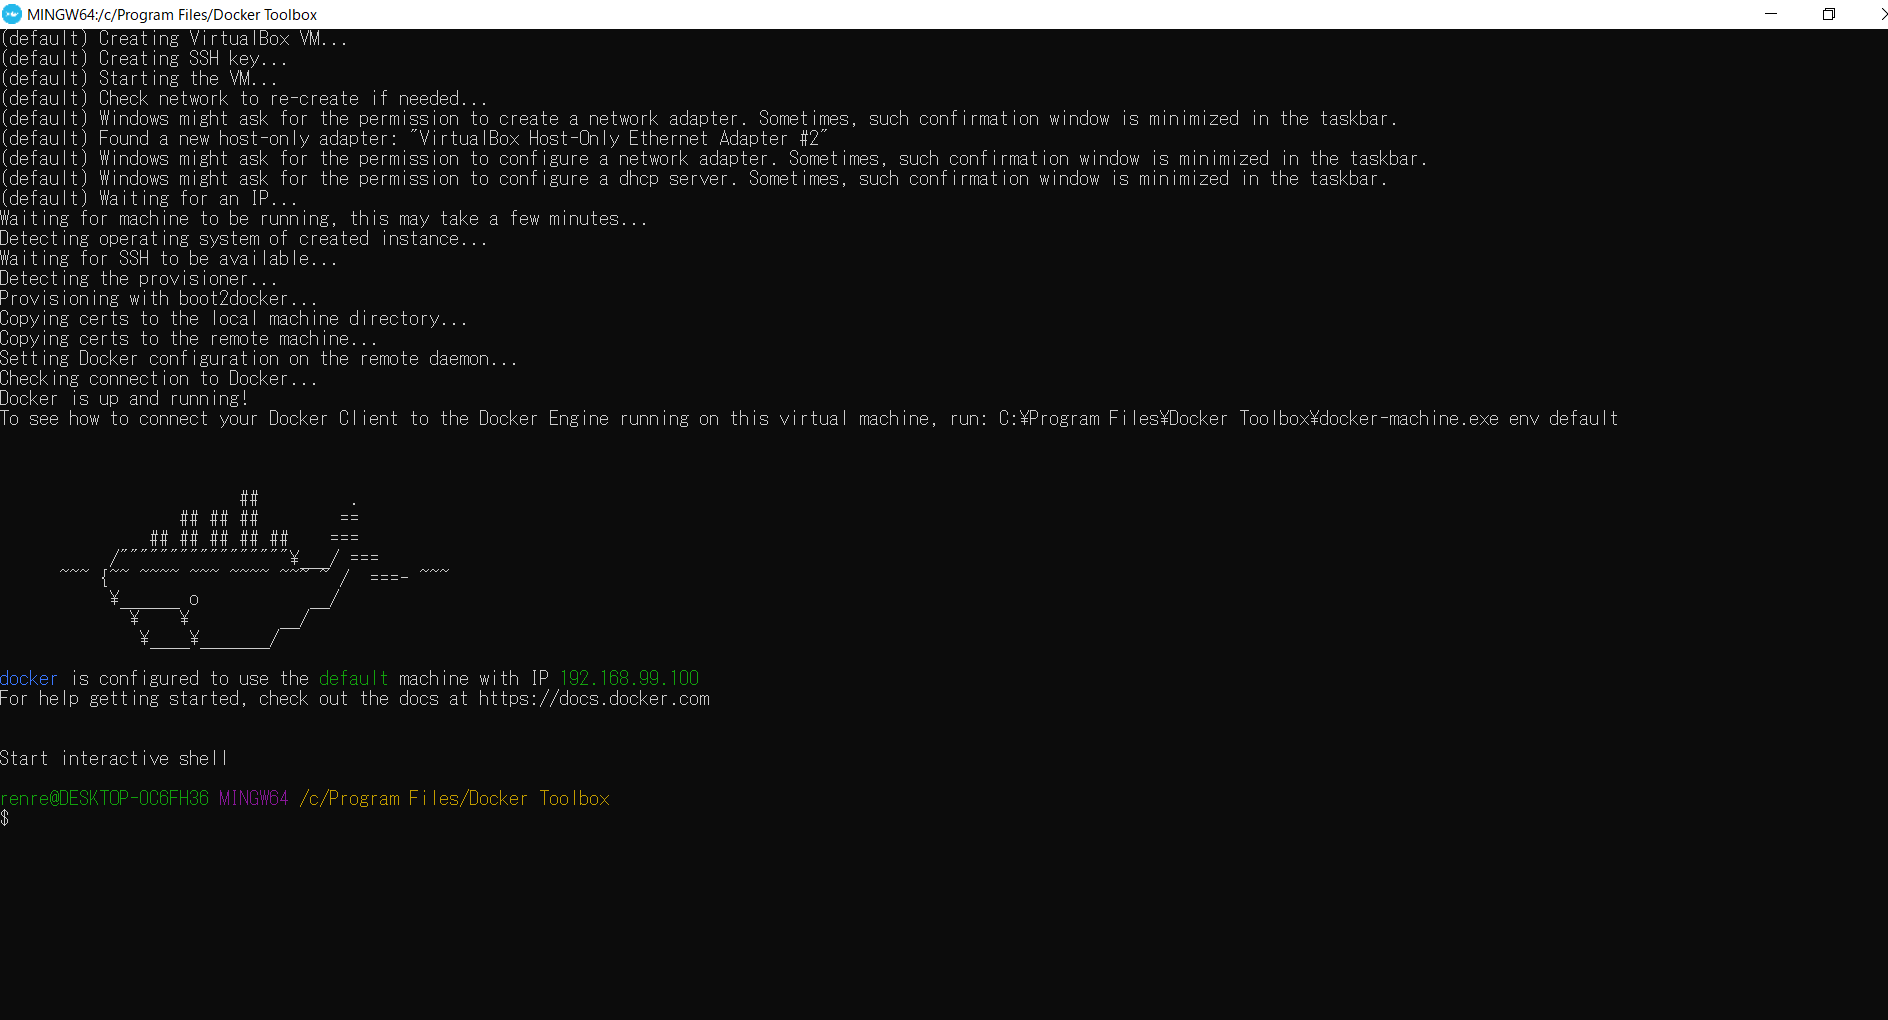This screenshot has width=1888, height=1020.
Task: Select the yellow path /c/Program Files/Docker Toolbox
Action: tap(455, 798)
